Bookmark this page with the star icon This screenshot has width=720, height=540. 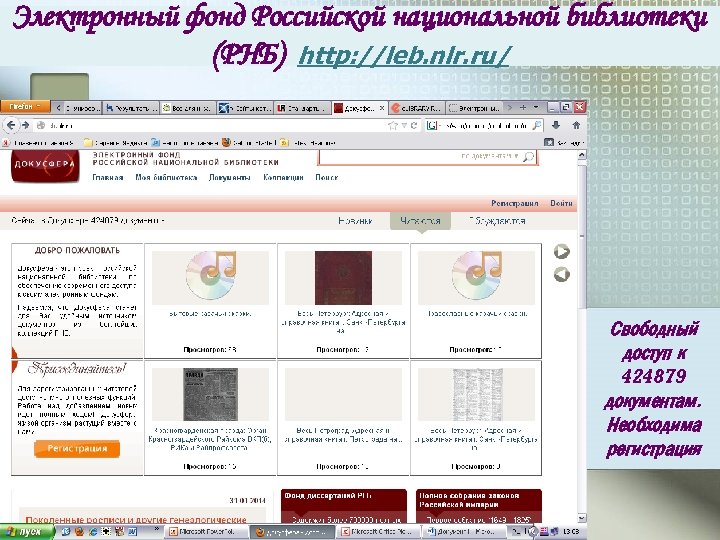pos(393,125)
